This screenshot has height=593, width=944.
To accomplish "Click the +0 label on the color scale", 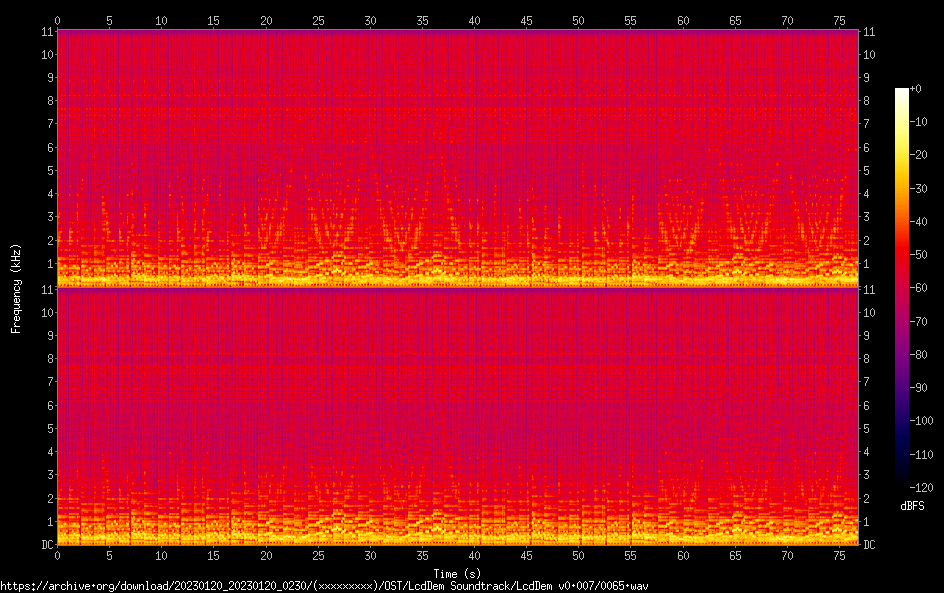I will click(917, 89).
